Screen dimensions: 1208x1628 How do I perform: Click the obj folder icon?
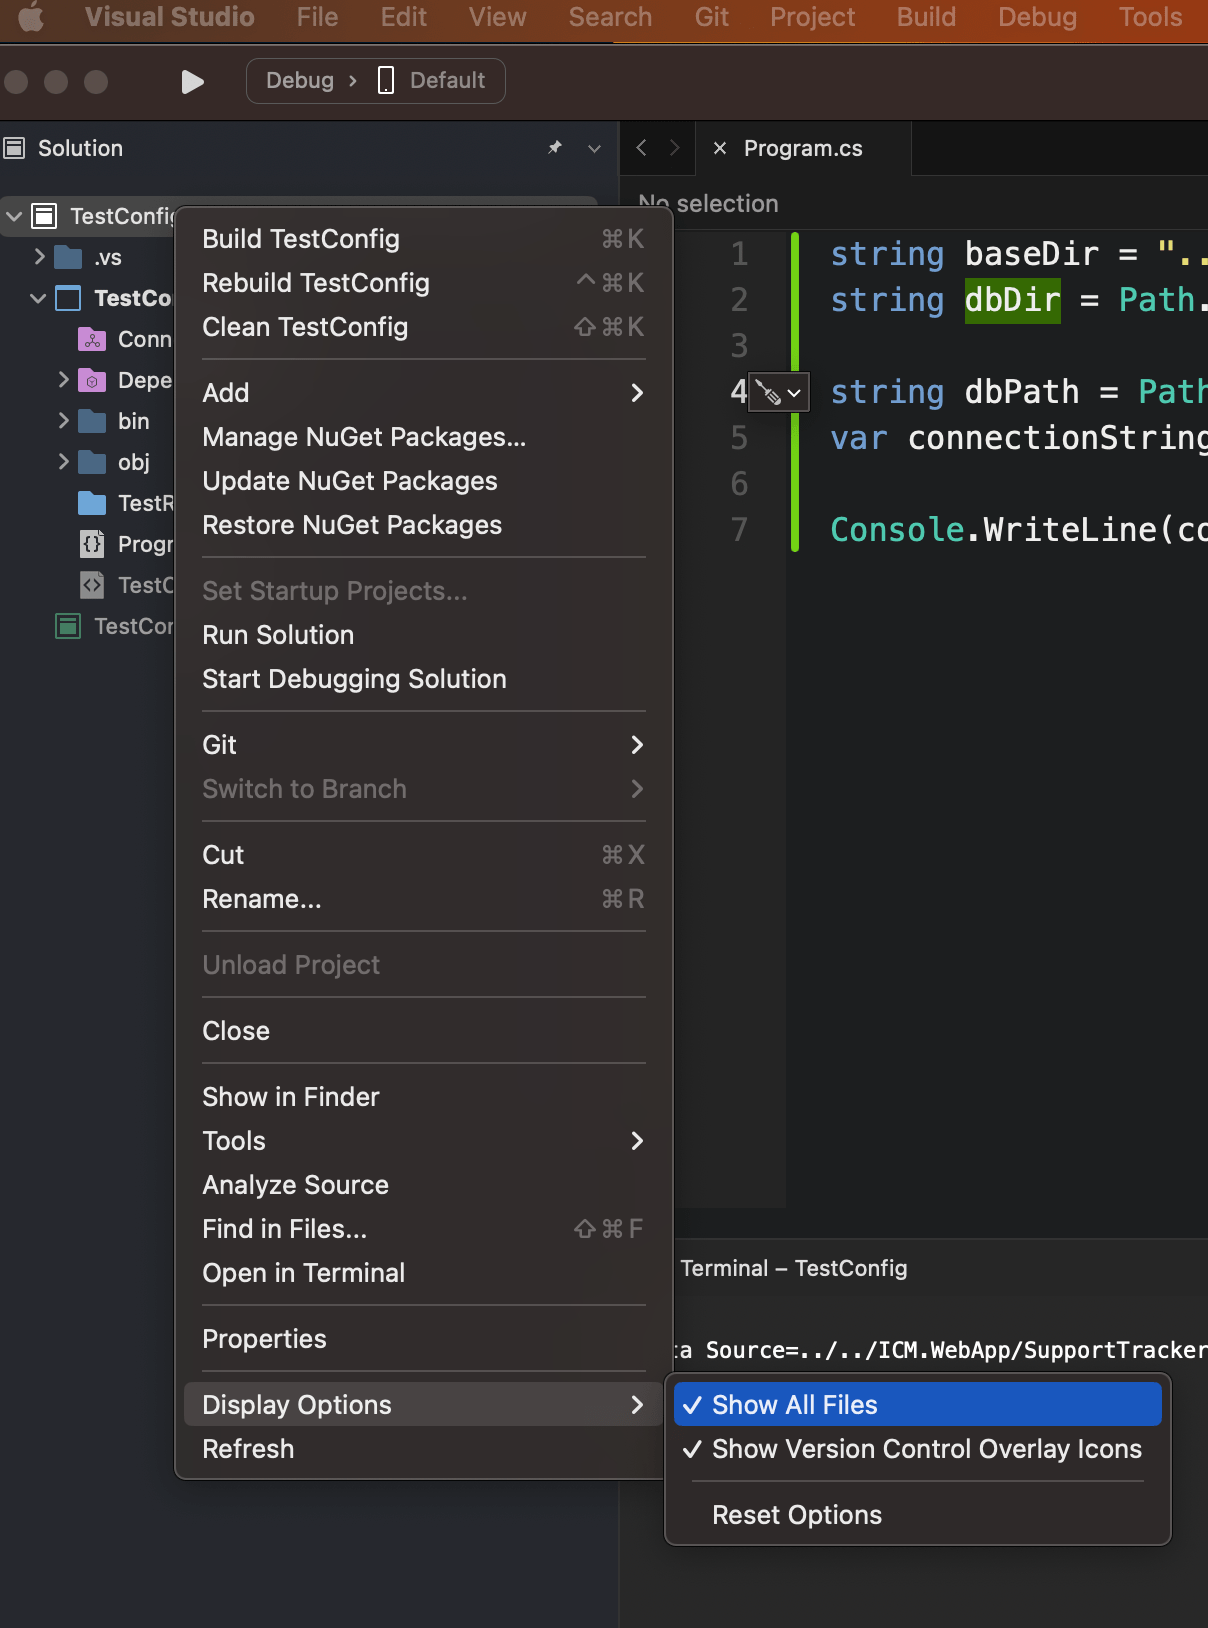pos(92,462)
